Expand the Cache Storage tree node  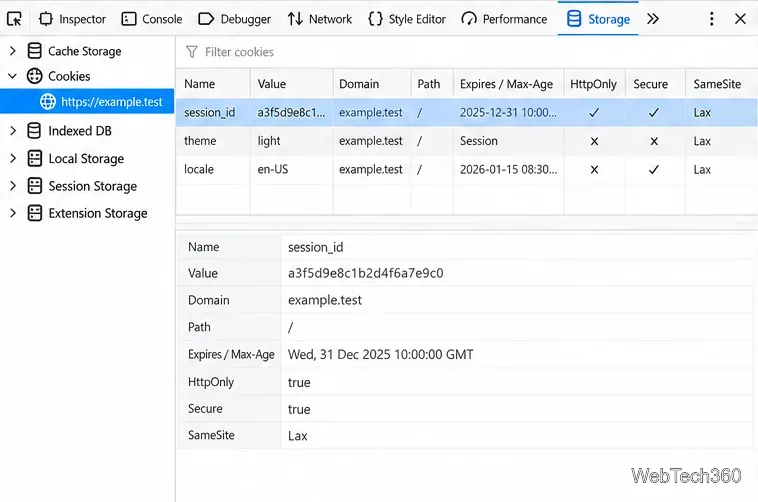pos(13,51)
